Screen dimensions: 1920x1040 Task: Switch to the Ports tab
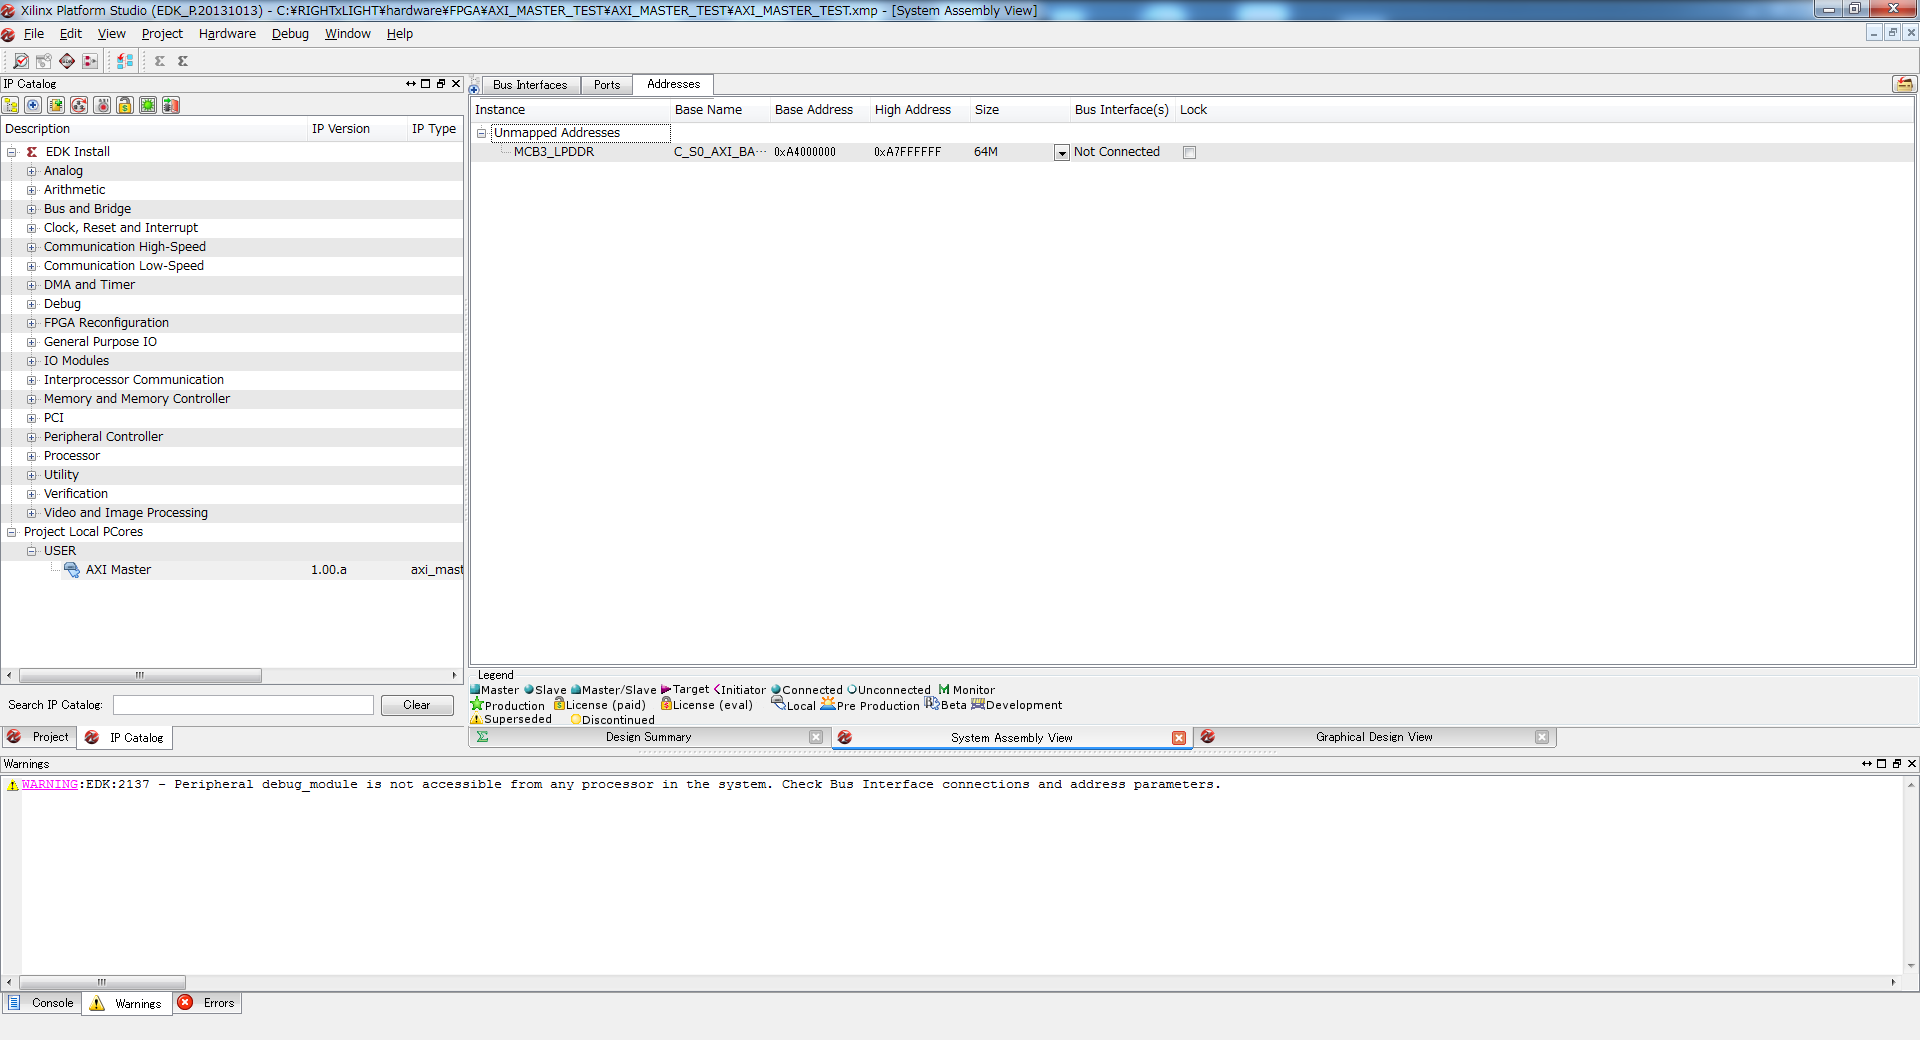[607, 85]
